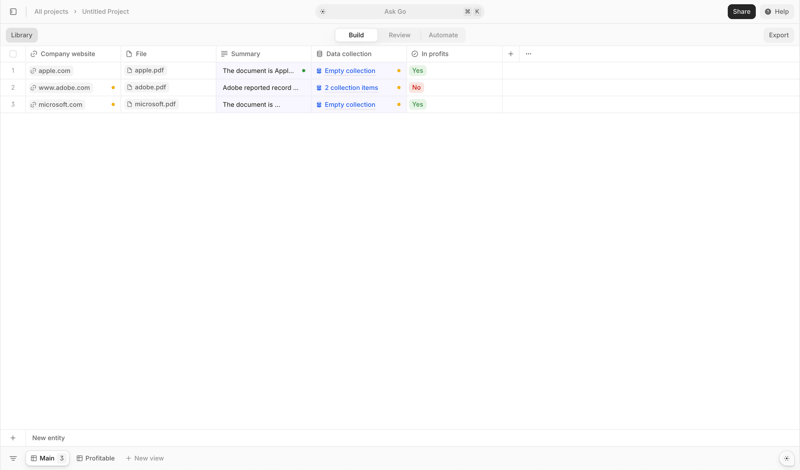The width and height of the screenshot is (800, 470).
Task: Select the microsoft row summary cell
Action: 264,104
